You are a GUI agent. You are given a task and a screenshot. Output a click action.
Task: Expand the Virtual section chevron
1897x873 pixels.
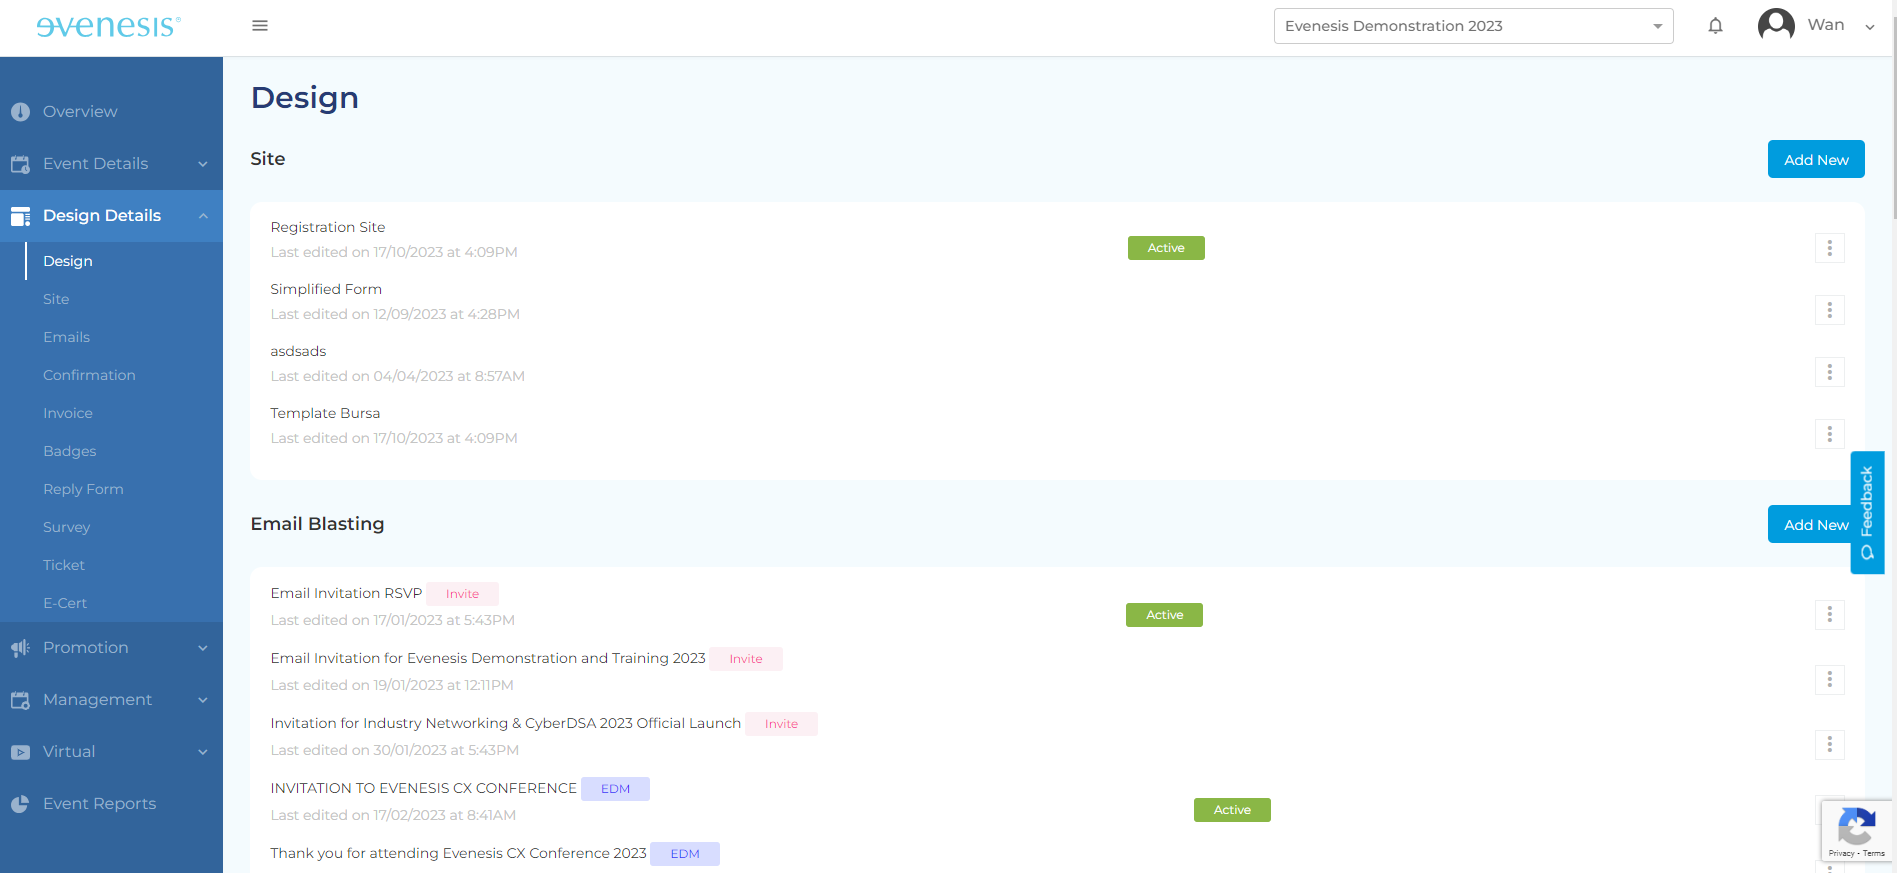203,752
